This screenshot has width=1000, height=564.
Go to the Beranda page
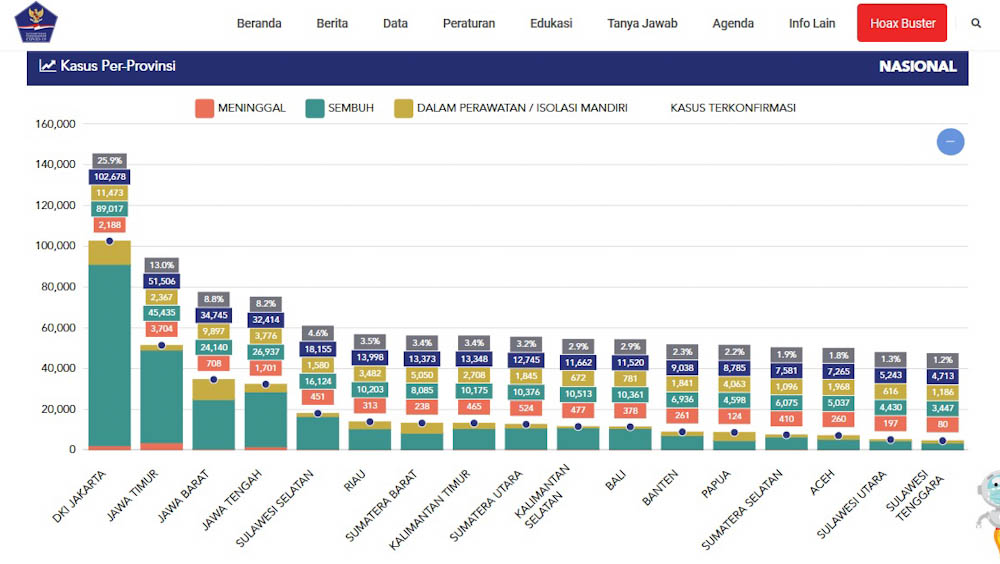tap(259, 23)
